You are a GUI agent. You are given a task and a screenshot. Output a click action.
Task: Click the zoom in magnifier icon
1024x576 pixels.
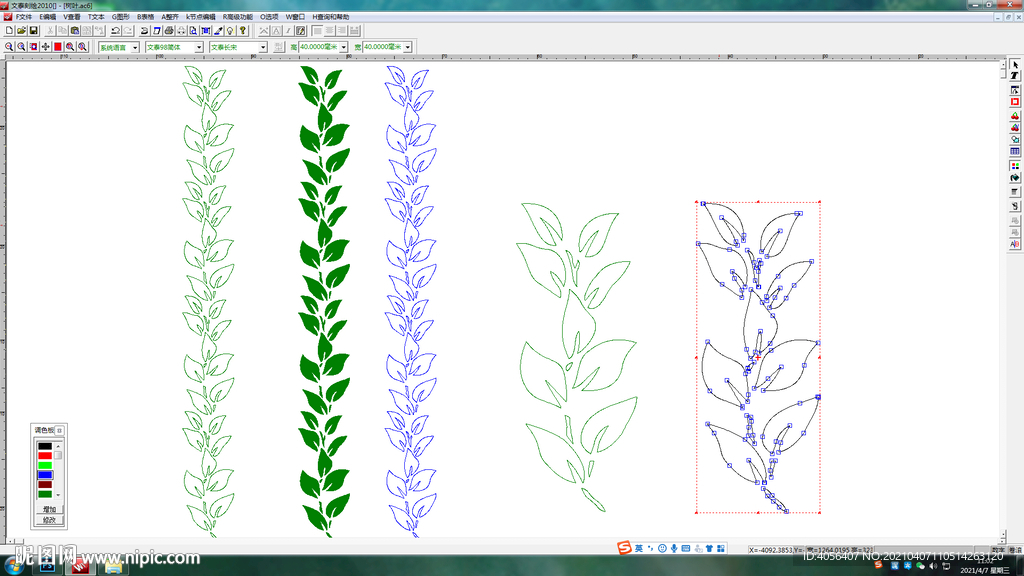click(9, 47)
